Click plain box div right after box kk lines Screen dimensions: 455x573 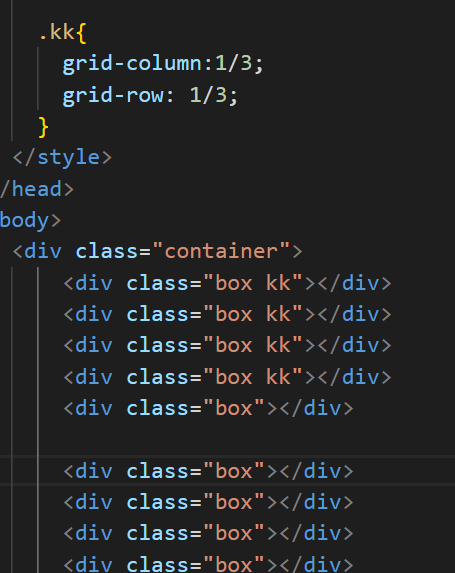point(208,409)
